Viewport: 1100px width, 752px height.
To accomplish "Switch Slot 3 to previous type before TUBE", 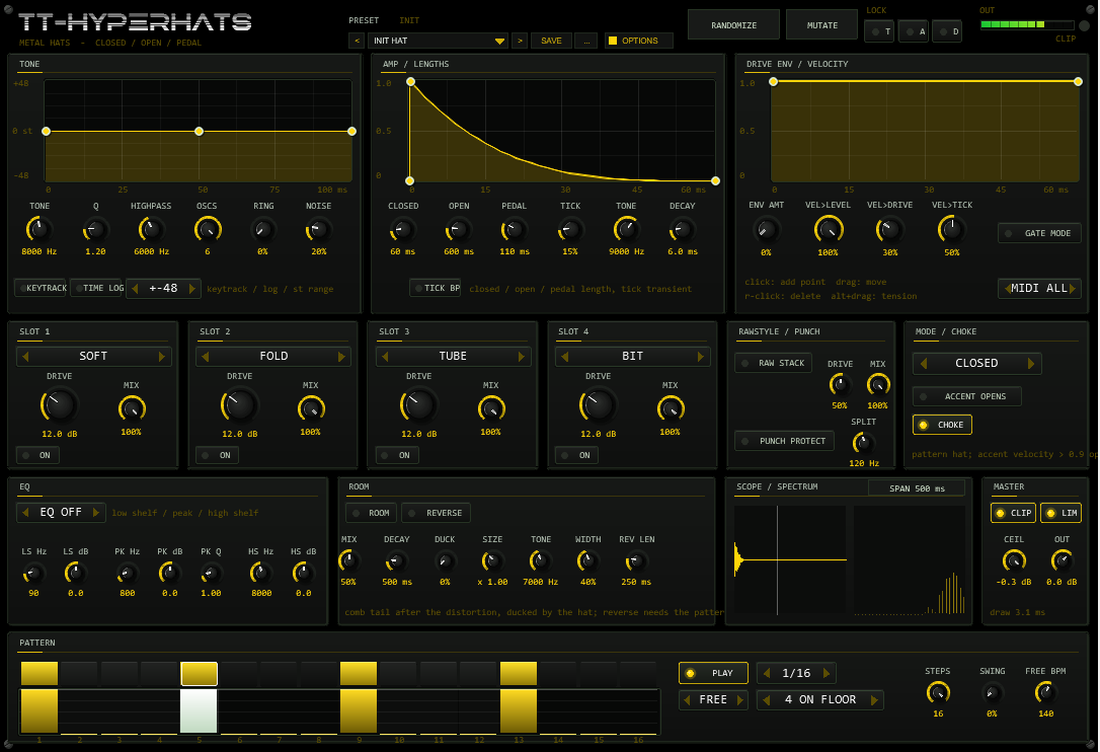I will (384, 356).
